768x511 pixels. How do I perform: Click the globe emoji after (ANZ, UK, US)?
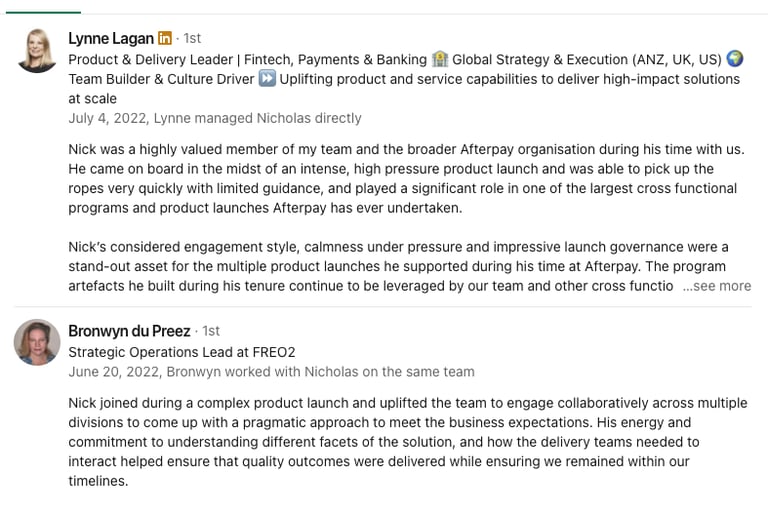[734, 59]
